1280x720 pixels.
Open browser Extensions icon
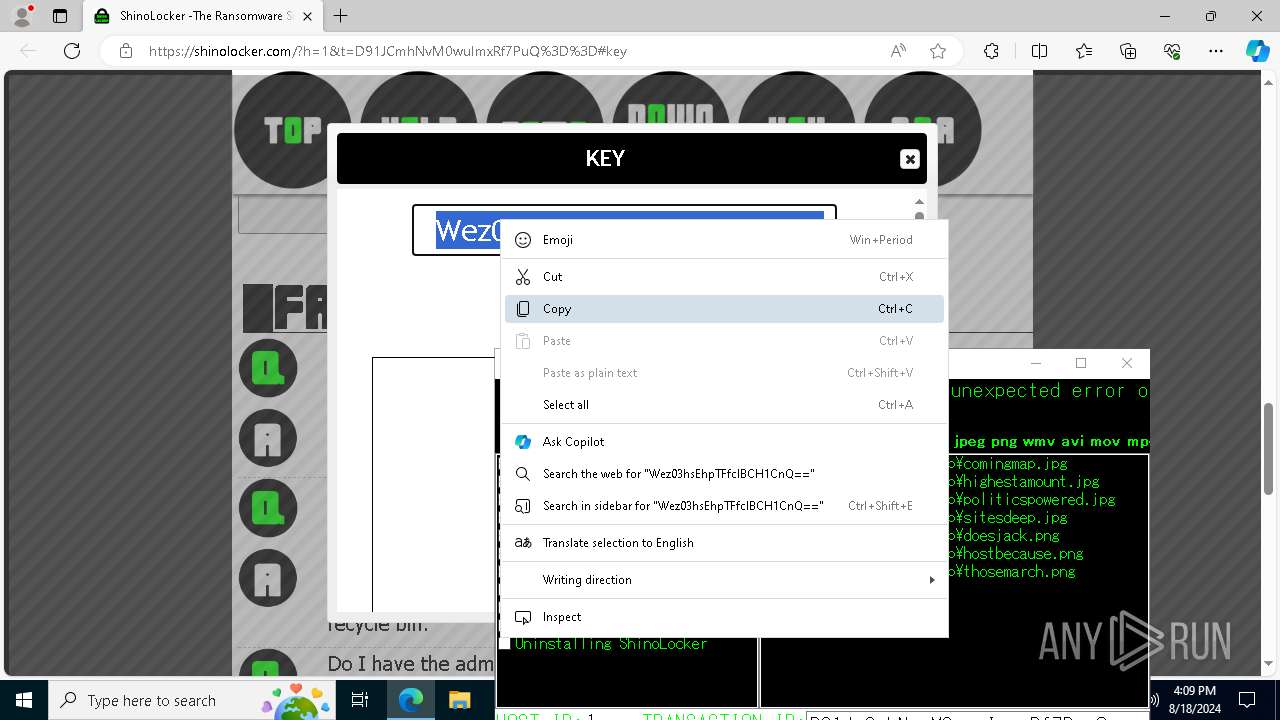coord(991,51)
